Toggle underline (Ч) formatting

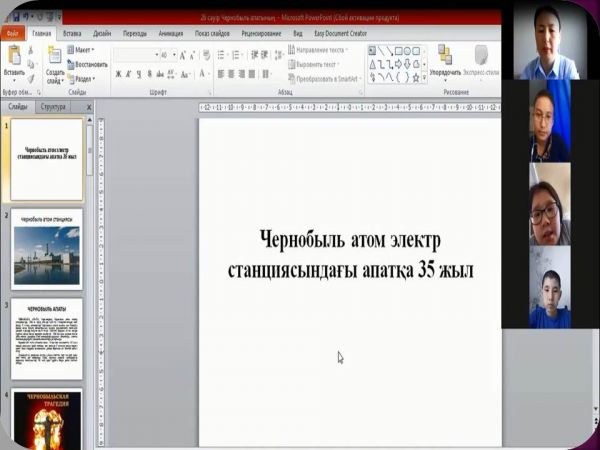click(142, 74)
